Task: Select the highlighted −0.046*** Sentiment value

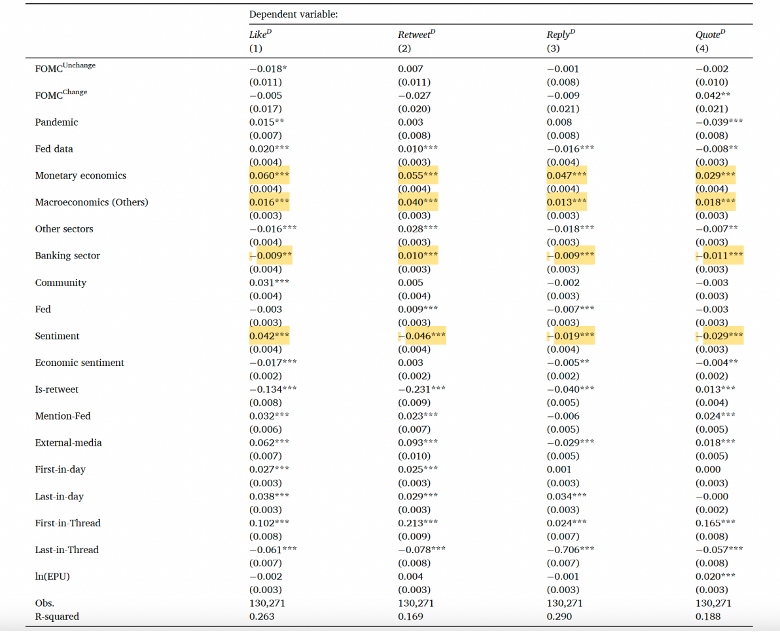Action: (x=420, y=336)
